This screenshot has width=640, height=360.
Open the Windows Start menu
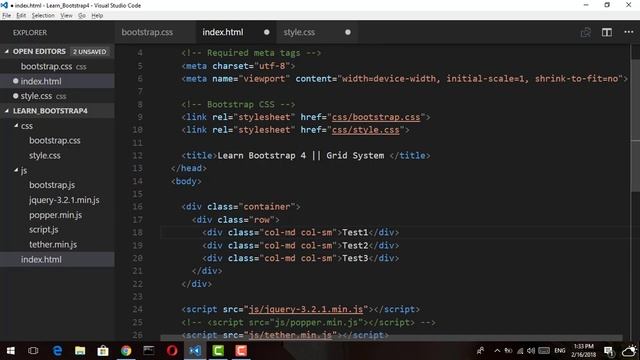(x=11, y=351)
